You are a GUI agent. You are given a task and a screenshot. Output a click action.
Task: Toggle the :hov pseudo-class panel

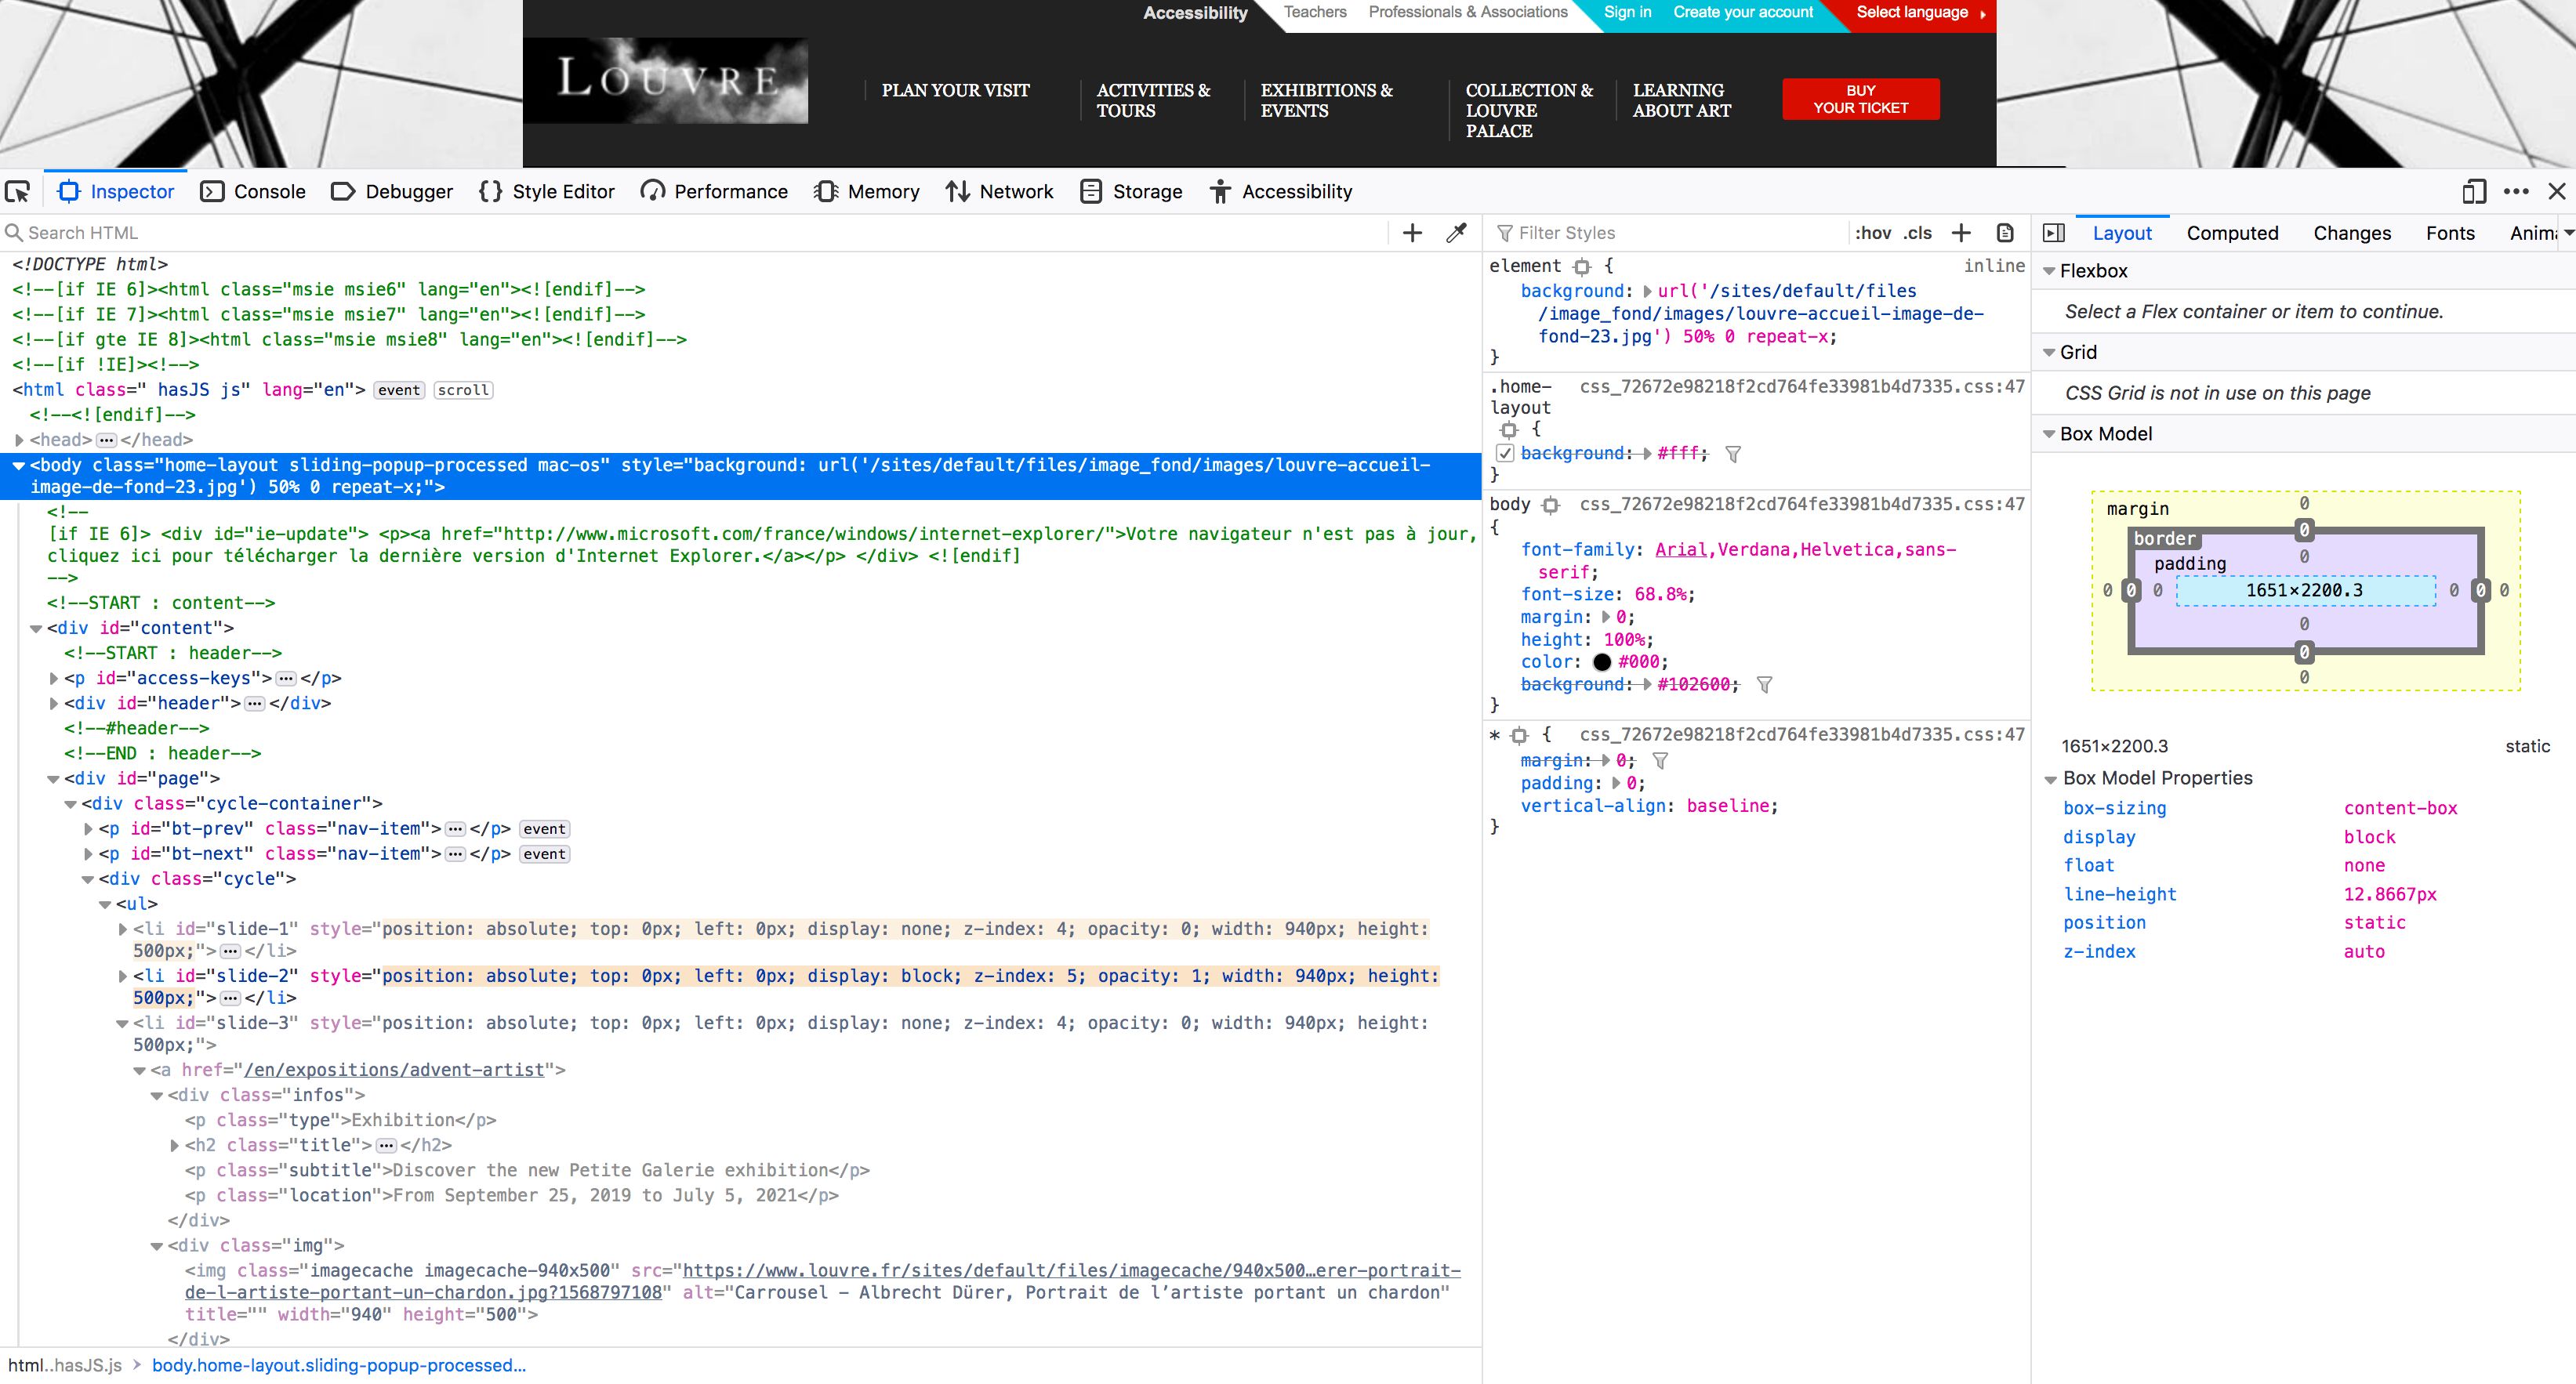[x=1872, y=233]
